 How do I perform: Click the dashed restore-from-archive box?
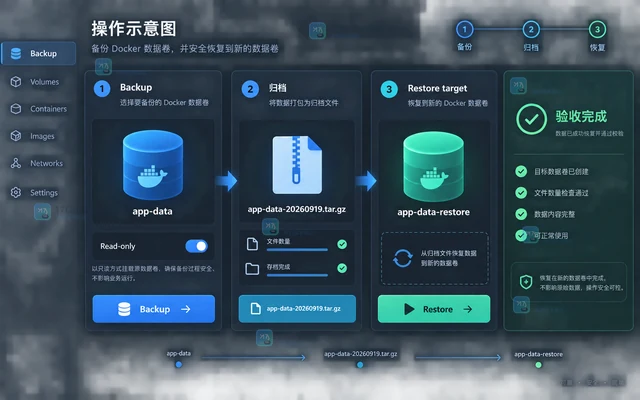[435, 258]
